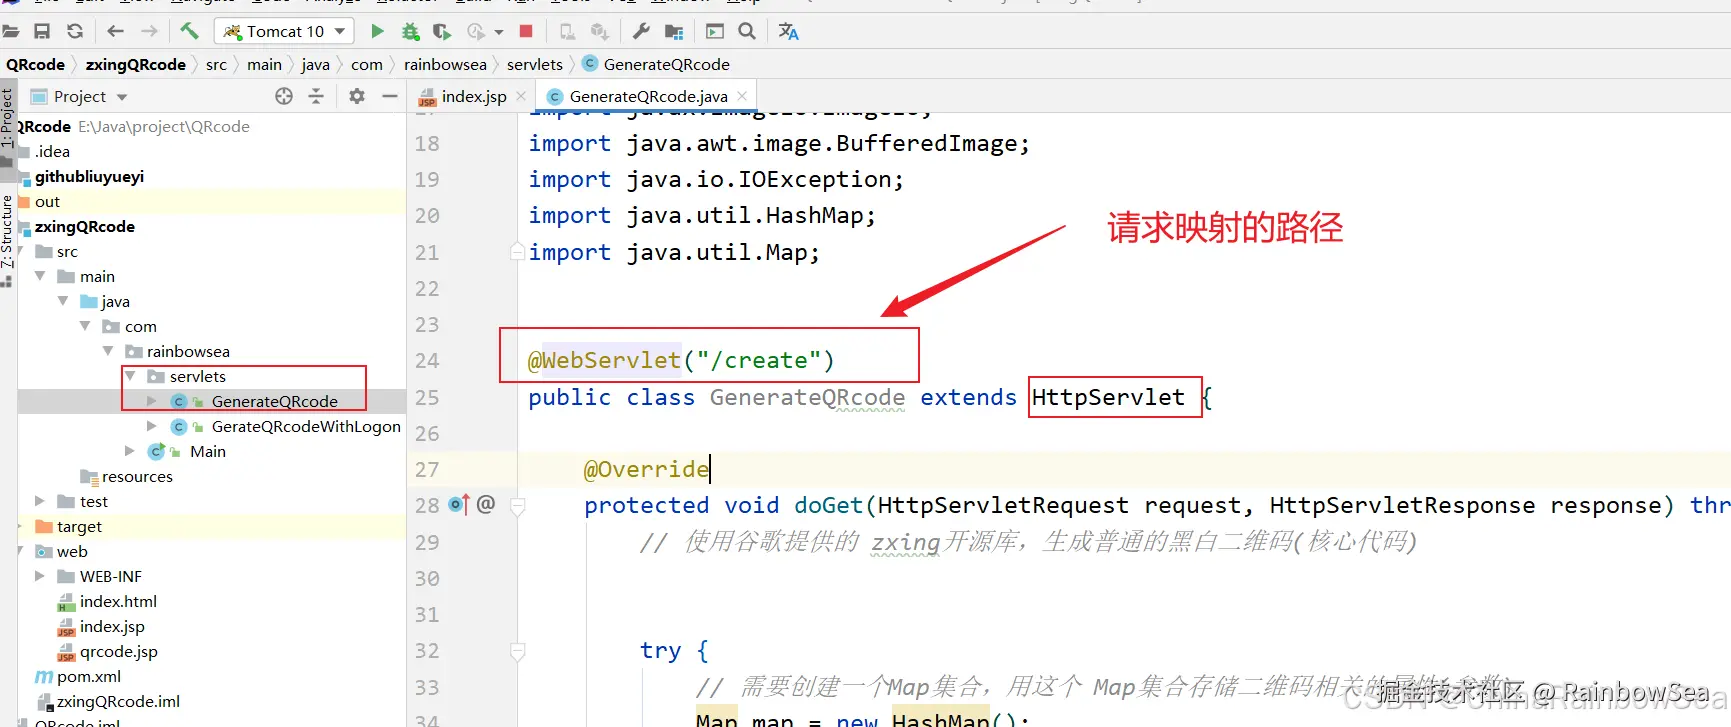The height and width of the screenshot is (727, 1731).
Task: Build project with the green hammer icon
Action: [189, 32]
